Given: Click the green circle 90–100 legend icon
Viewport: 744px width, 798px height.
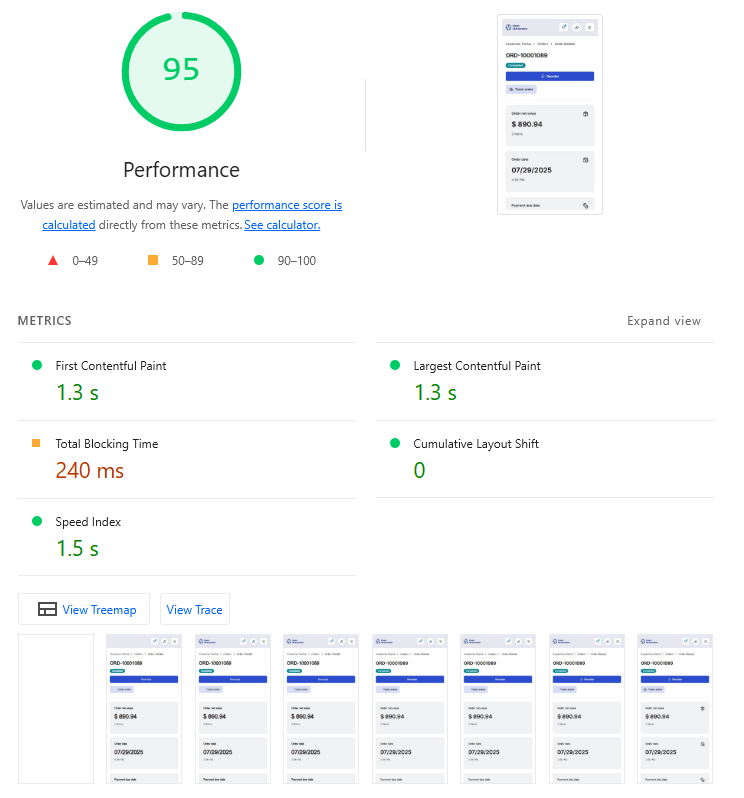Looking at the screenshot, I should [258, 261].
